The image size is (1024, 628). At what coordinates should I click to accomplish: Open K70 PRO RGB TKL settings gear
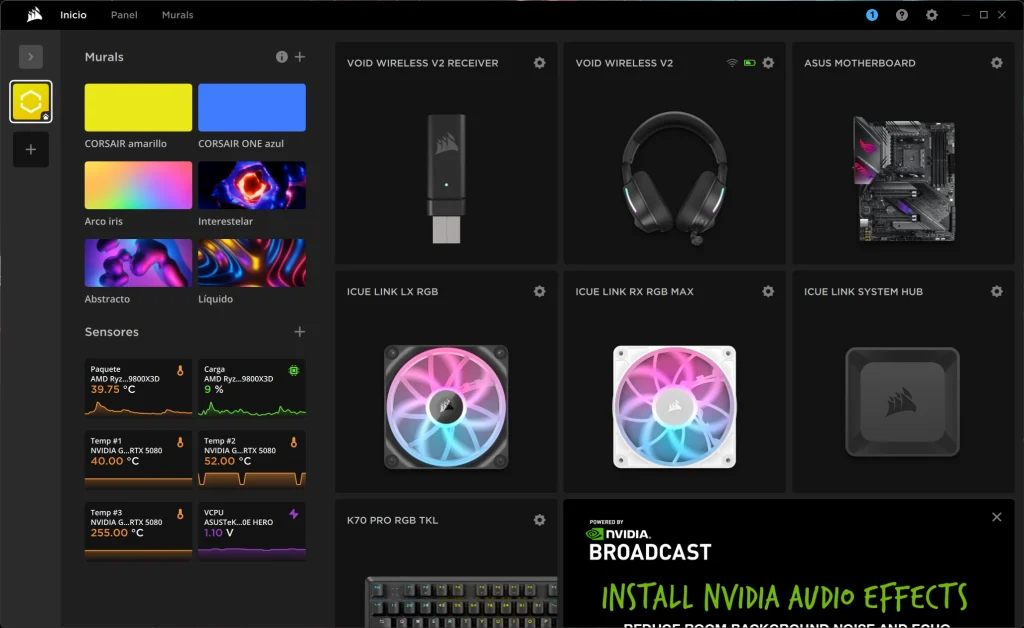point(539,520)
